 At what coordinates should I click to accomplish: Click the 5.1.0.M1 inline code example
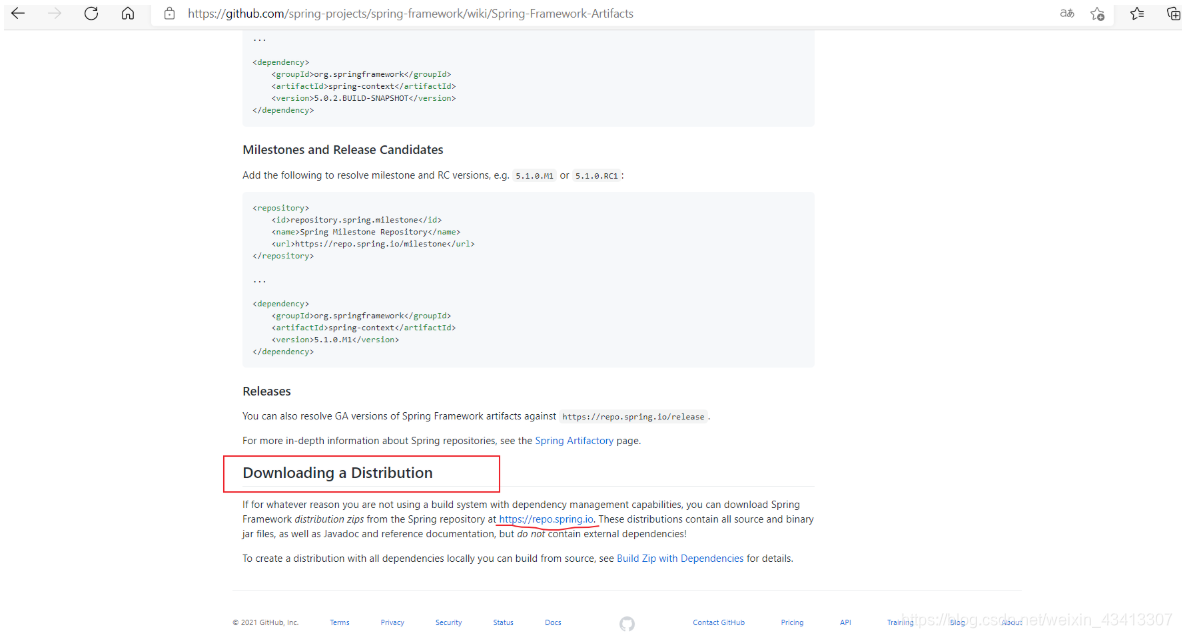[x=534, y=176]
